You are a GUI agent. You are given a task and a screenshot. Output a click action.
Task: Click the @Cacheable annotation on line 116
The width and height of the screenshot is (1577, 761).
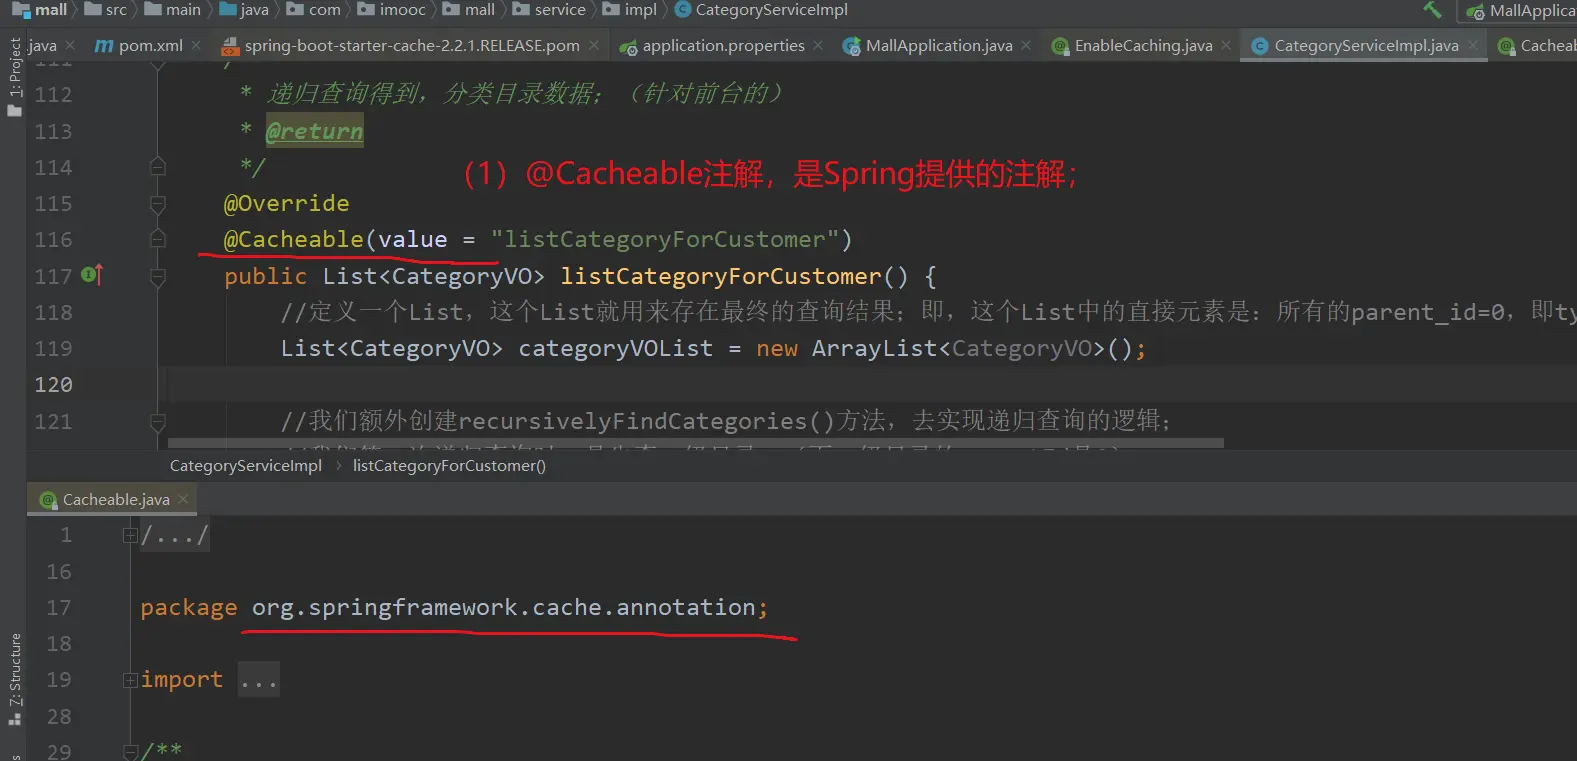(294, 239)
